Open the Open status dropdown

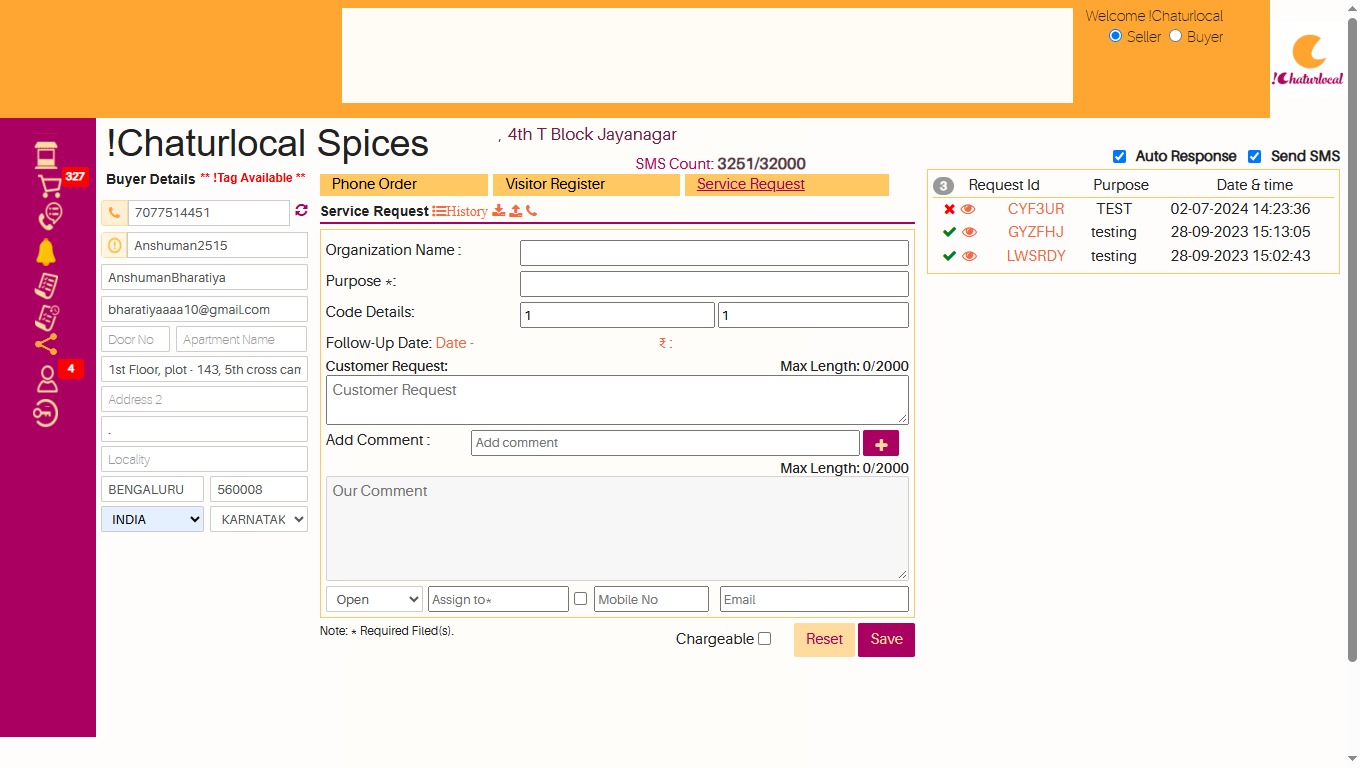(x=374, y=599)
